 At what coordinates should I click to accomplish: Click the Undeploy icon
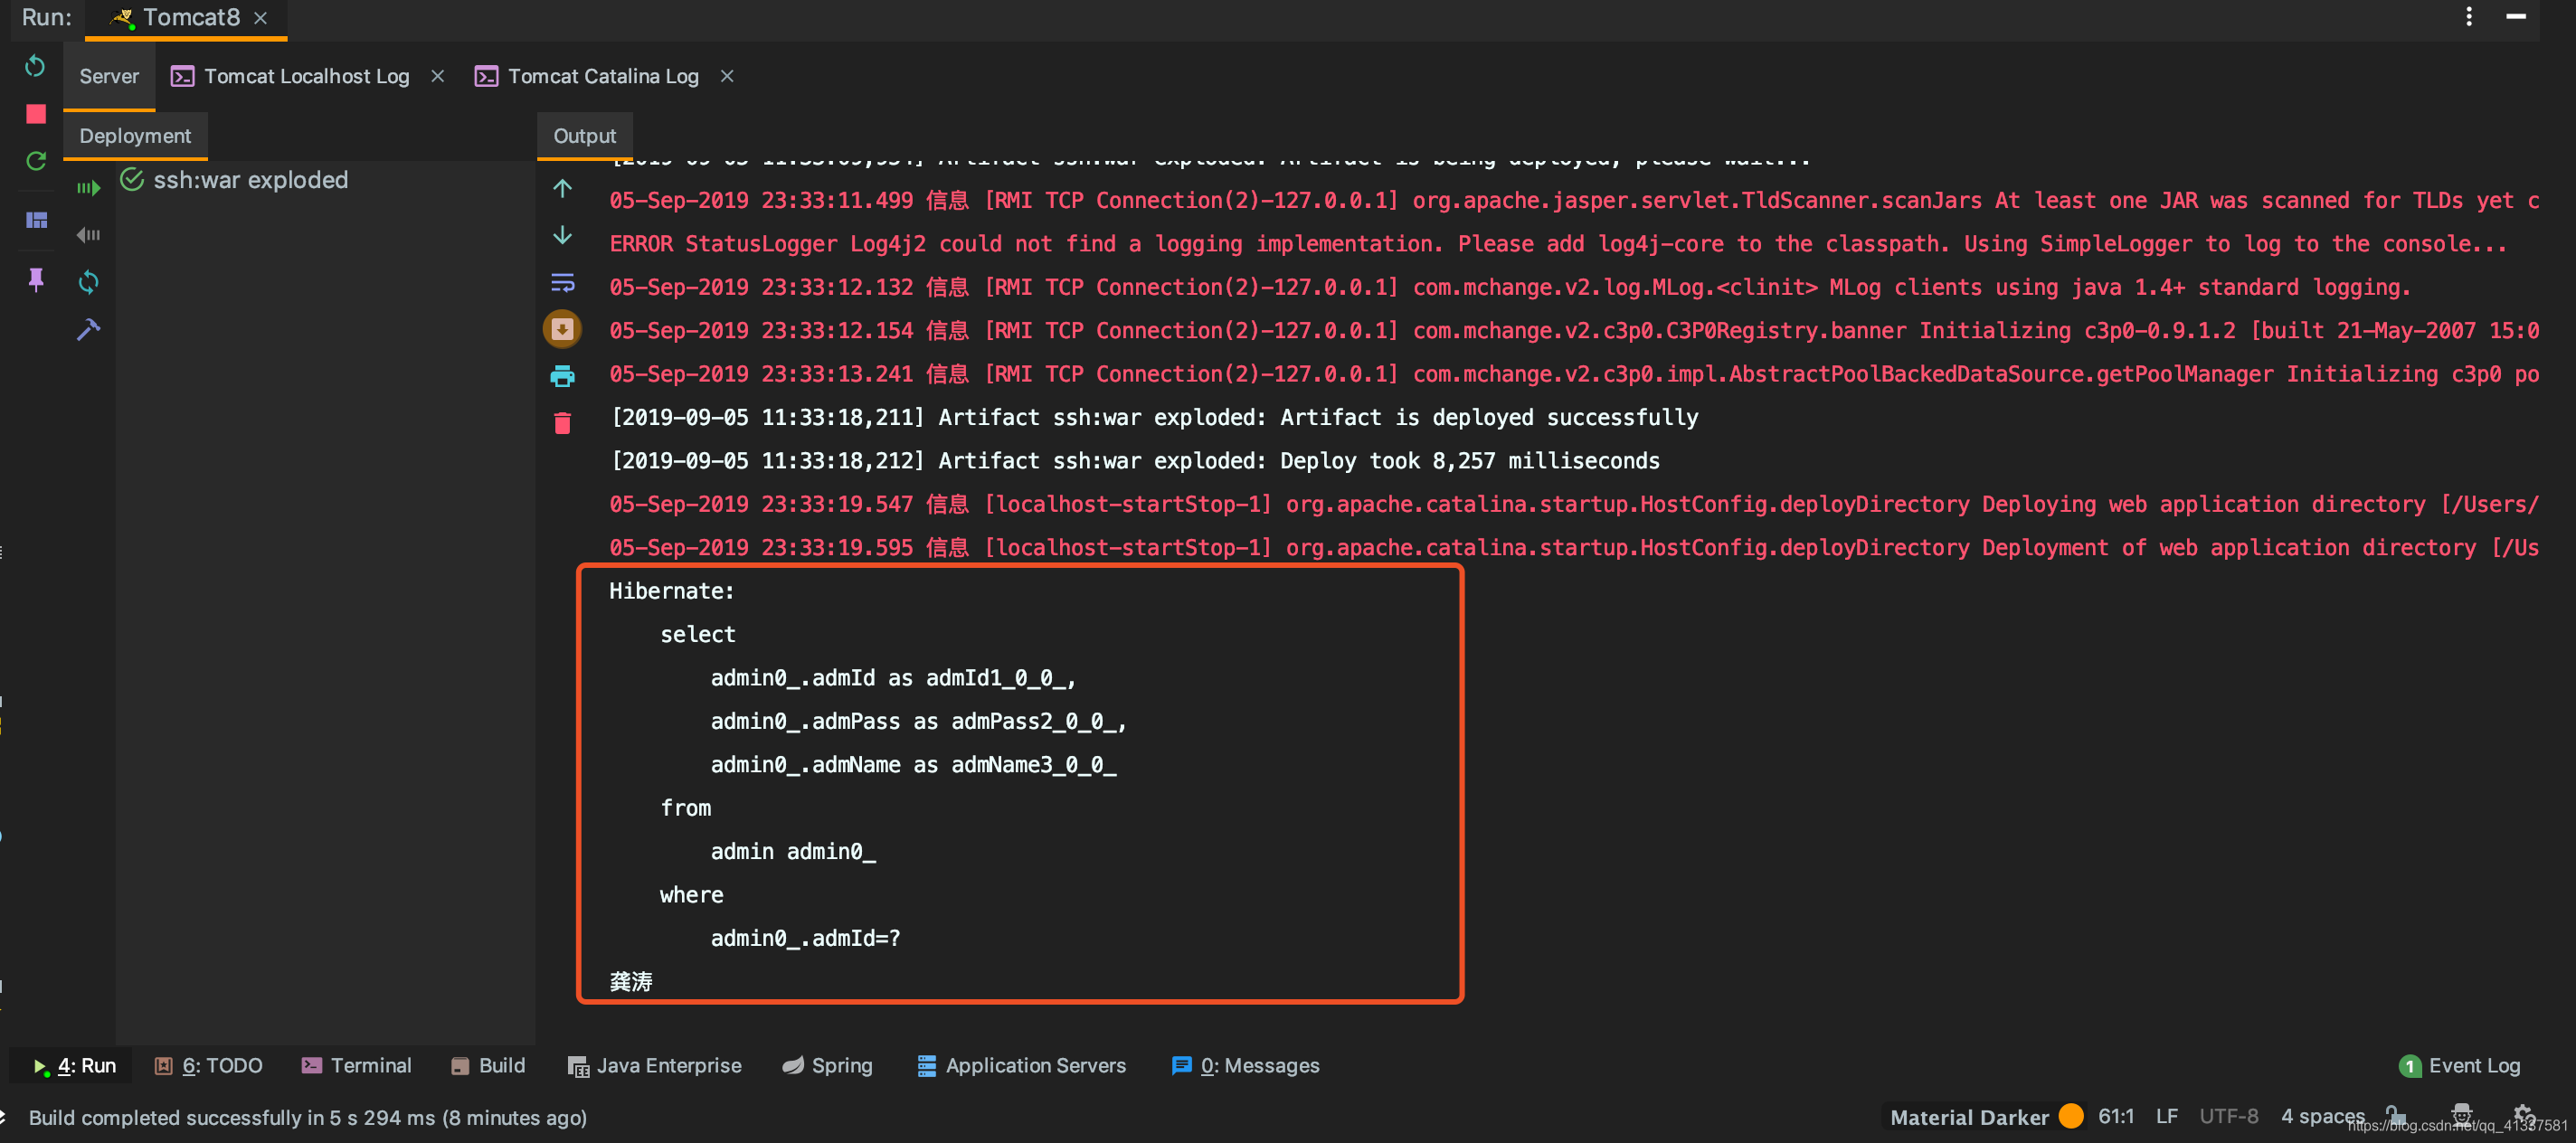[89, 235]
